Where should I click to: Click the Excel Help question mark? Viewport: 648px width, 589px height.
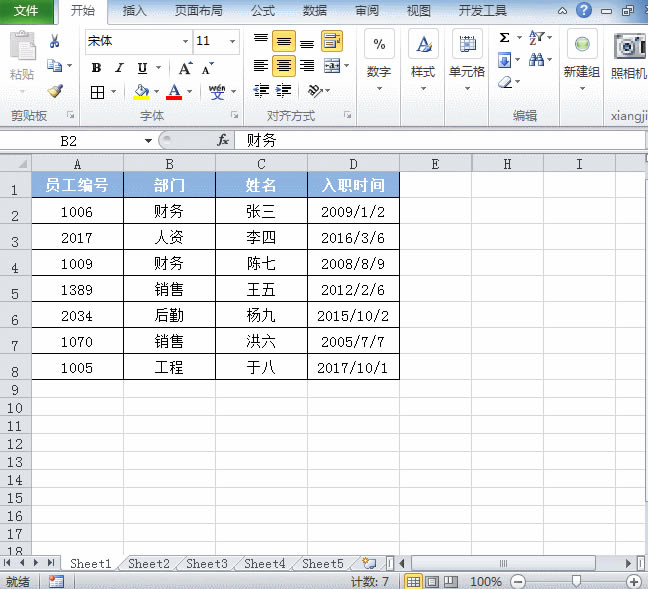coord(584,10)
